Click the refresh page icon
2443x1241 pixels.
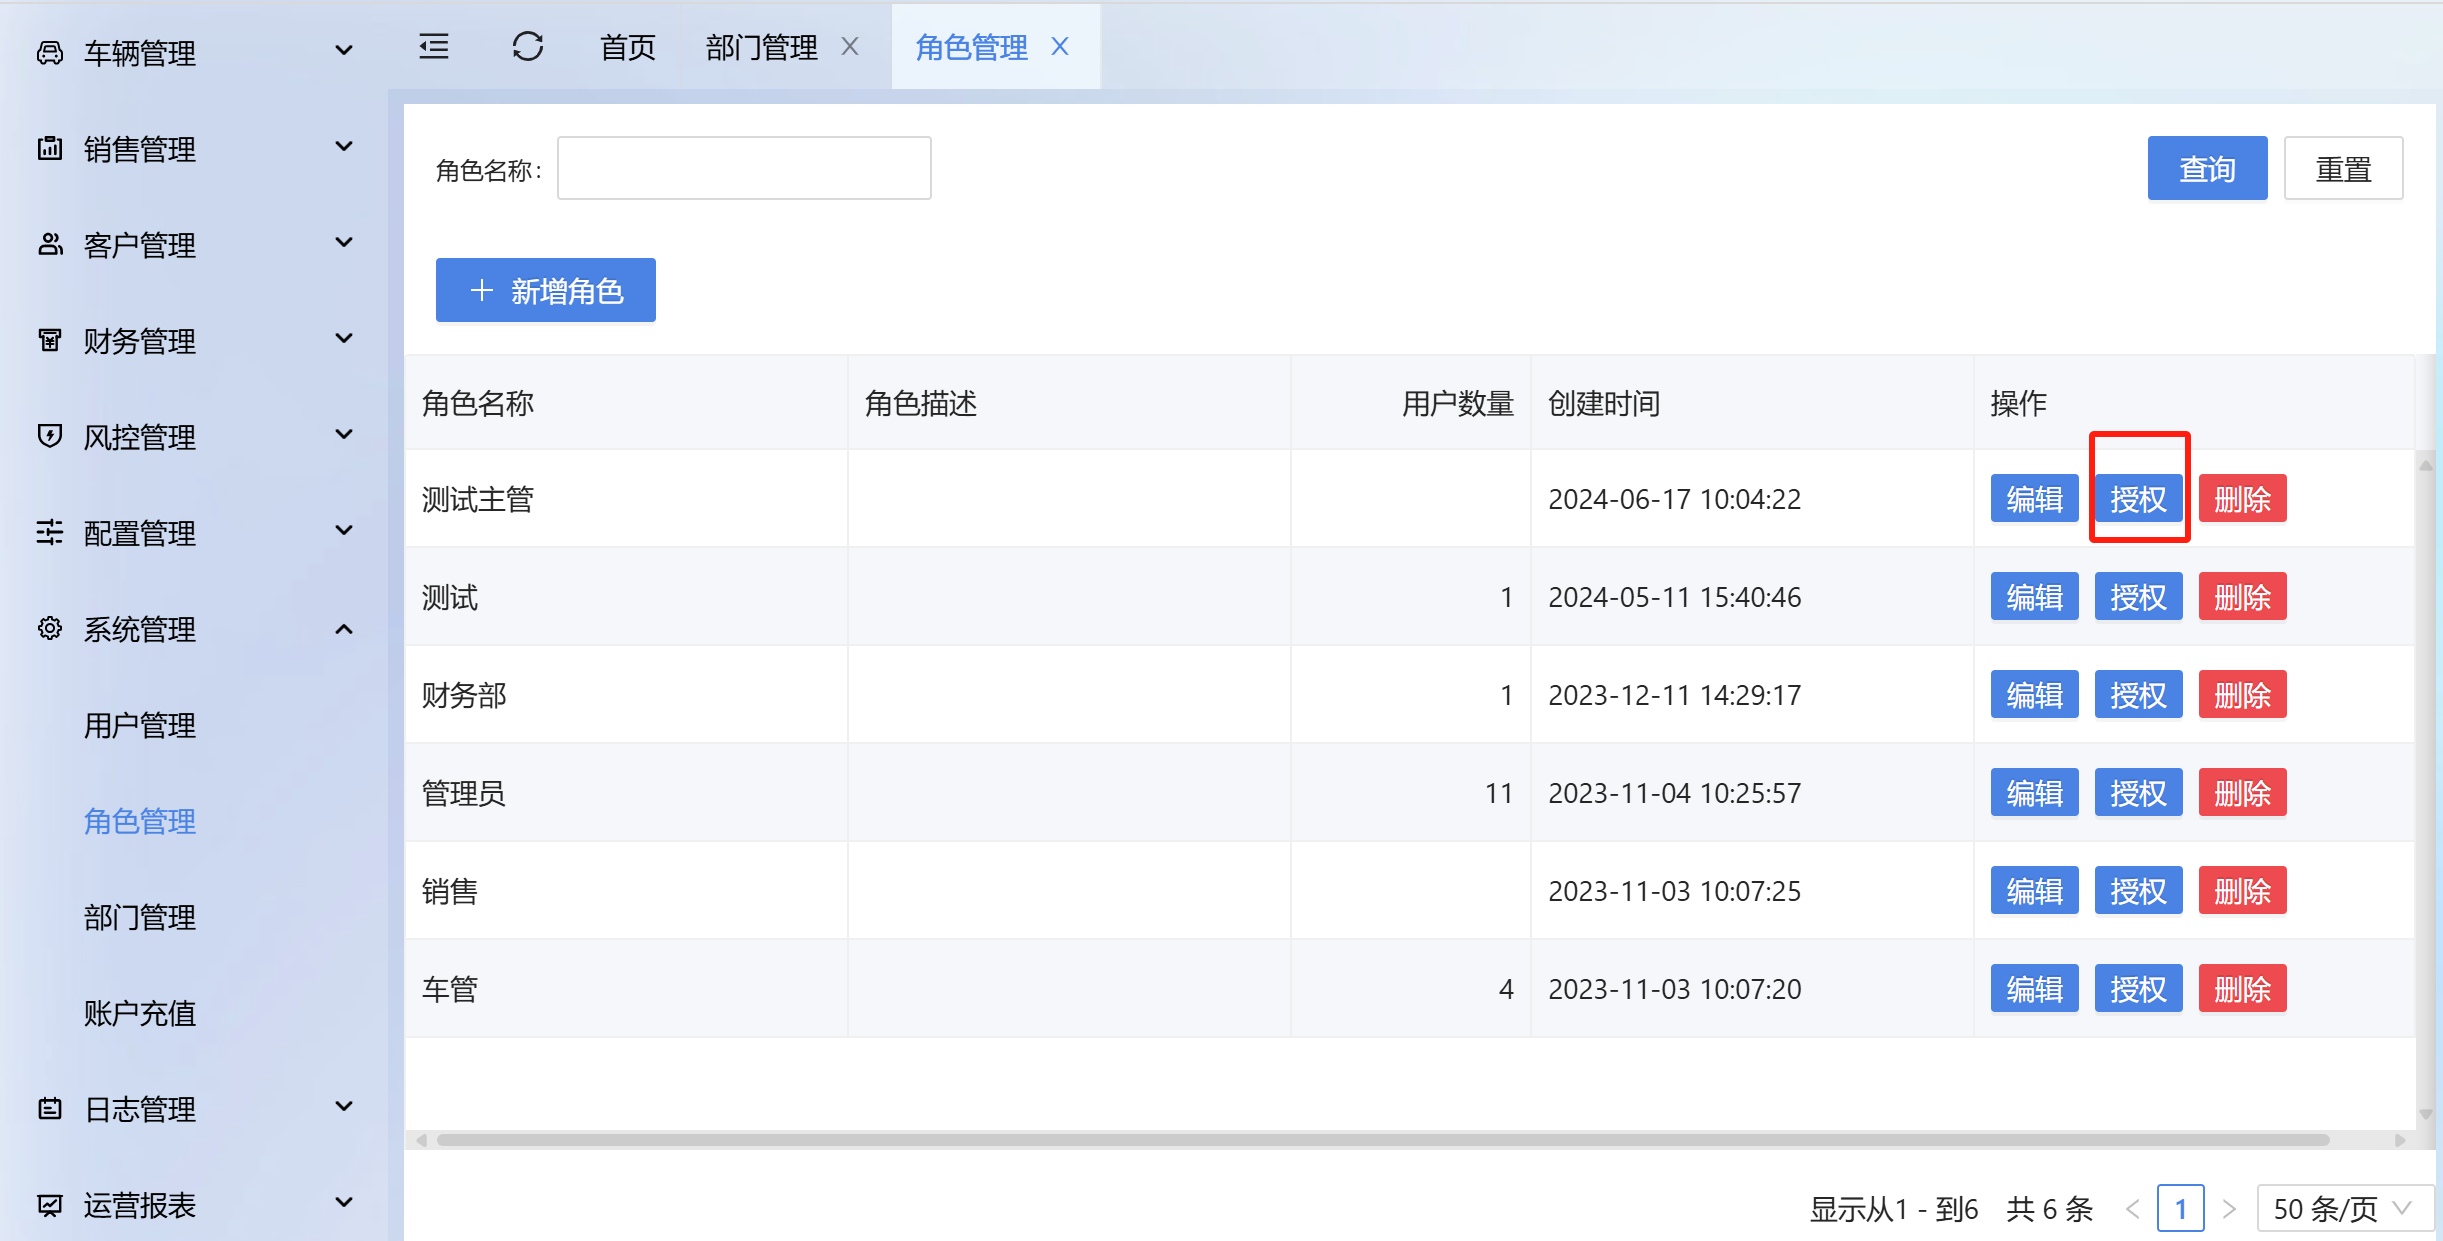pos(527,47)
